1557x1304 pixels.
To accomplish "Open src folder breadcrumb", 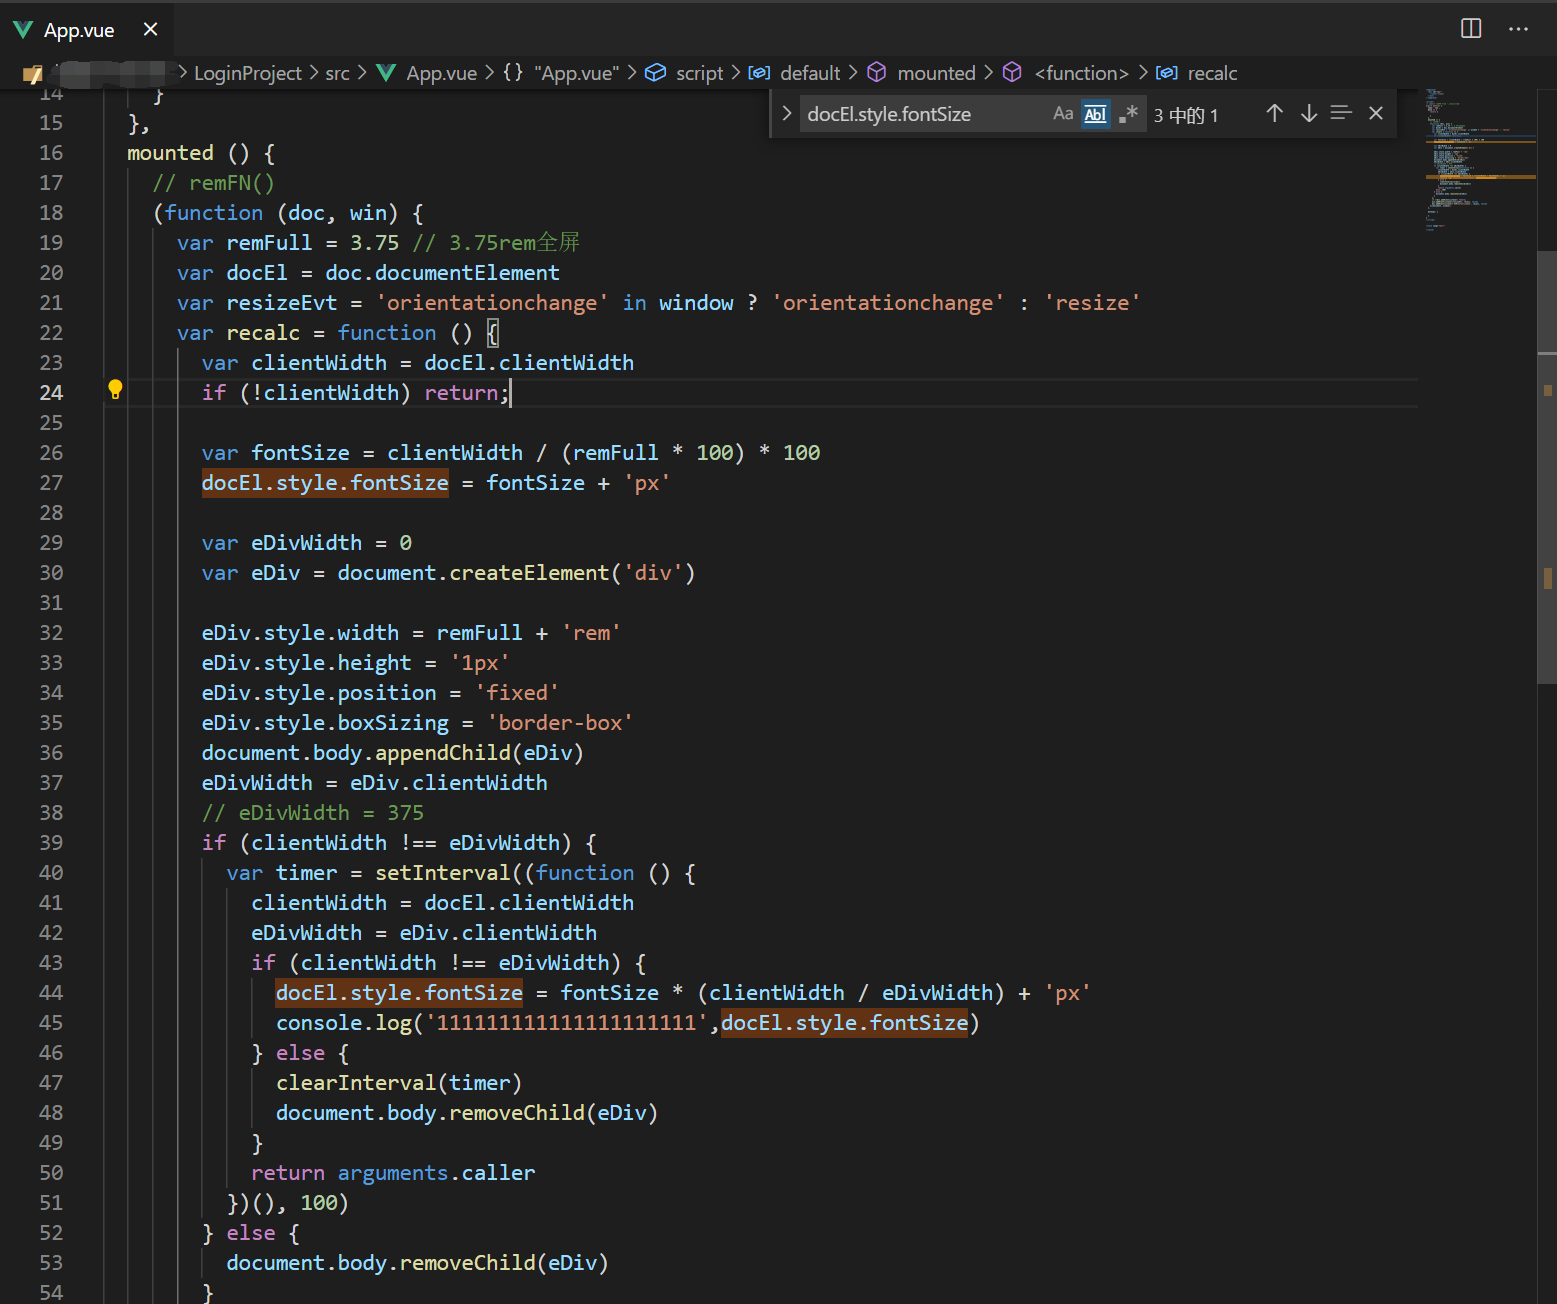I will (x=337, y=73).
